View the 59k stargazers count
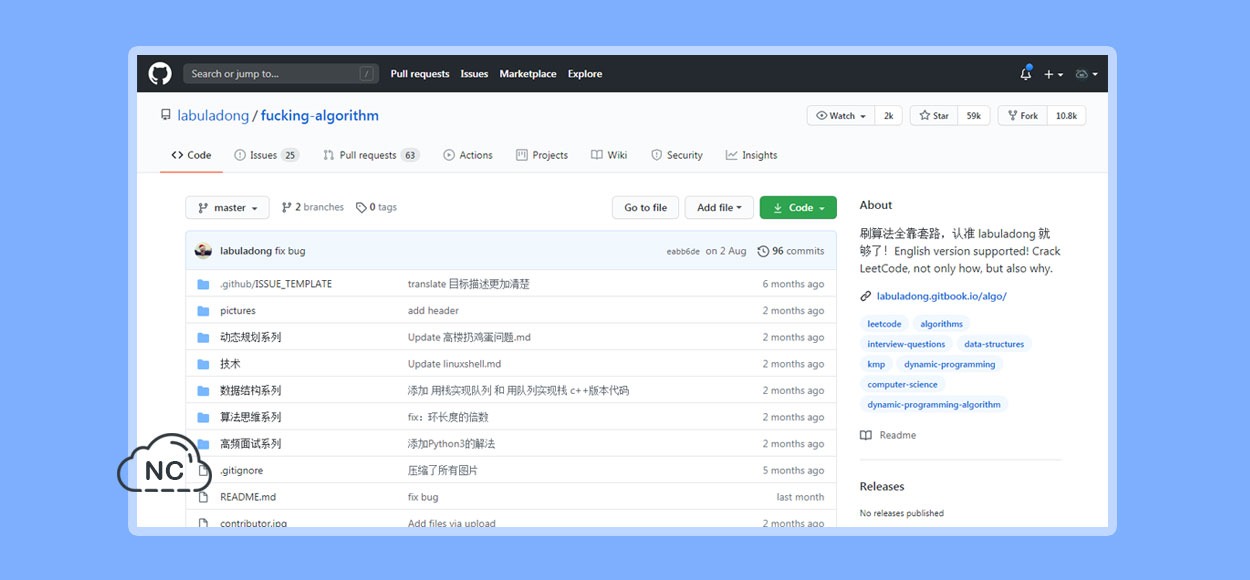Image resolution: width=1250 pixels, height=580 pixels. tap(974, 116)
